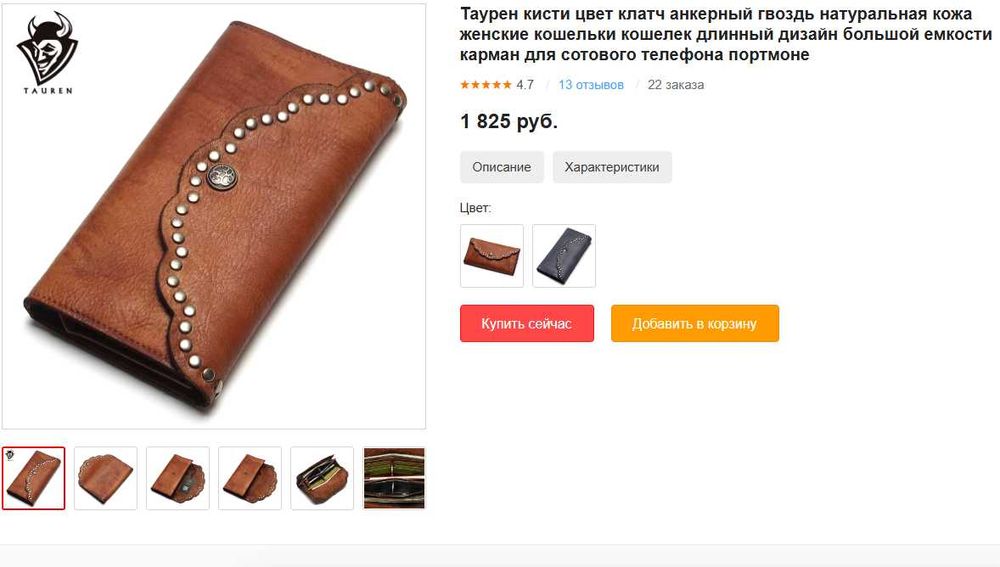Click the product title text
Screen dimensions: 1000x567
coord(726,34)
